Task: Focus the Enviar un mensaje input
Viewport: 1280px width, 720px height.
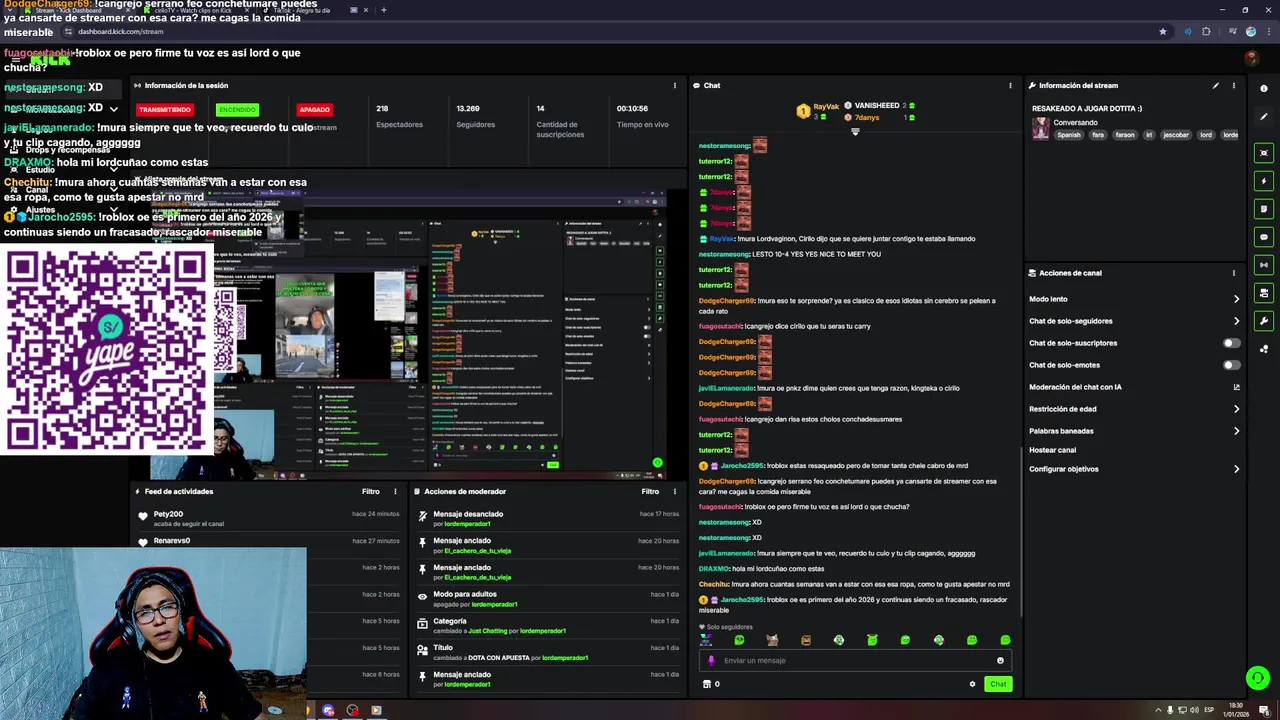Action: click(855, 660)
